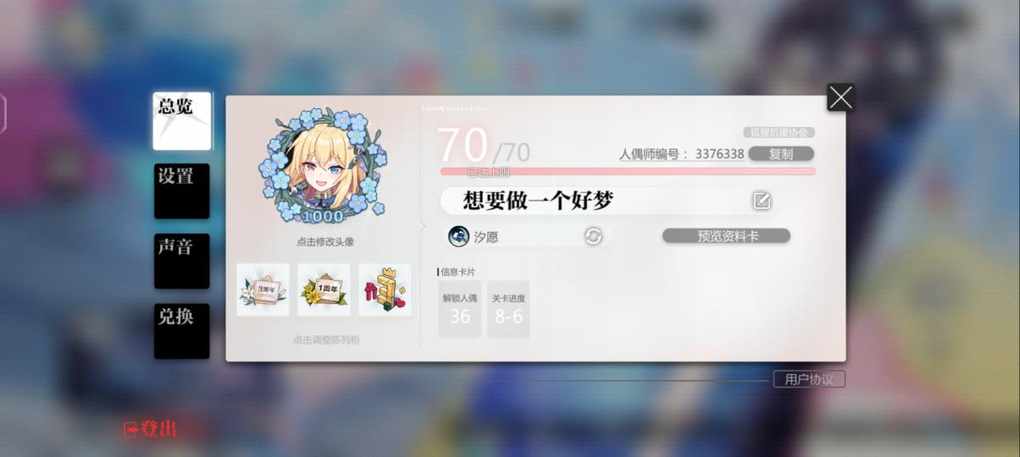
Task: Click the 复制 copy ID button
Action: click(x=781, y=154)
